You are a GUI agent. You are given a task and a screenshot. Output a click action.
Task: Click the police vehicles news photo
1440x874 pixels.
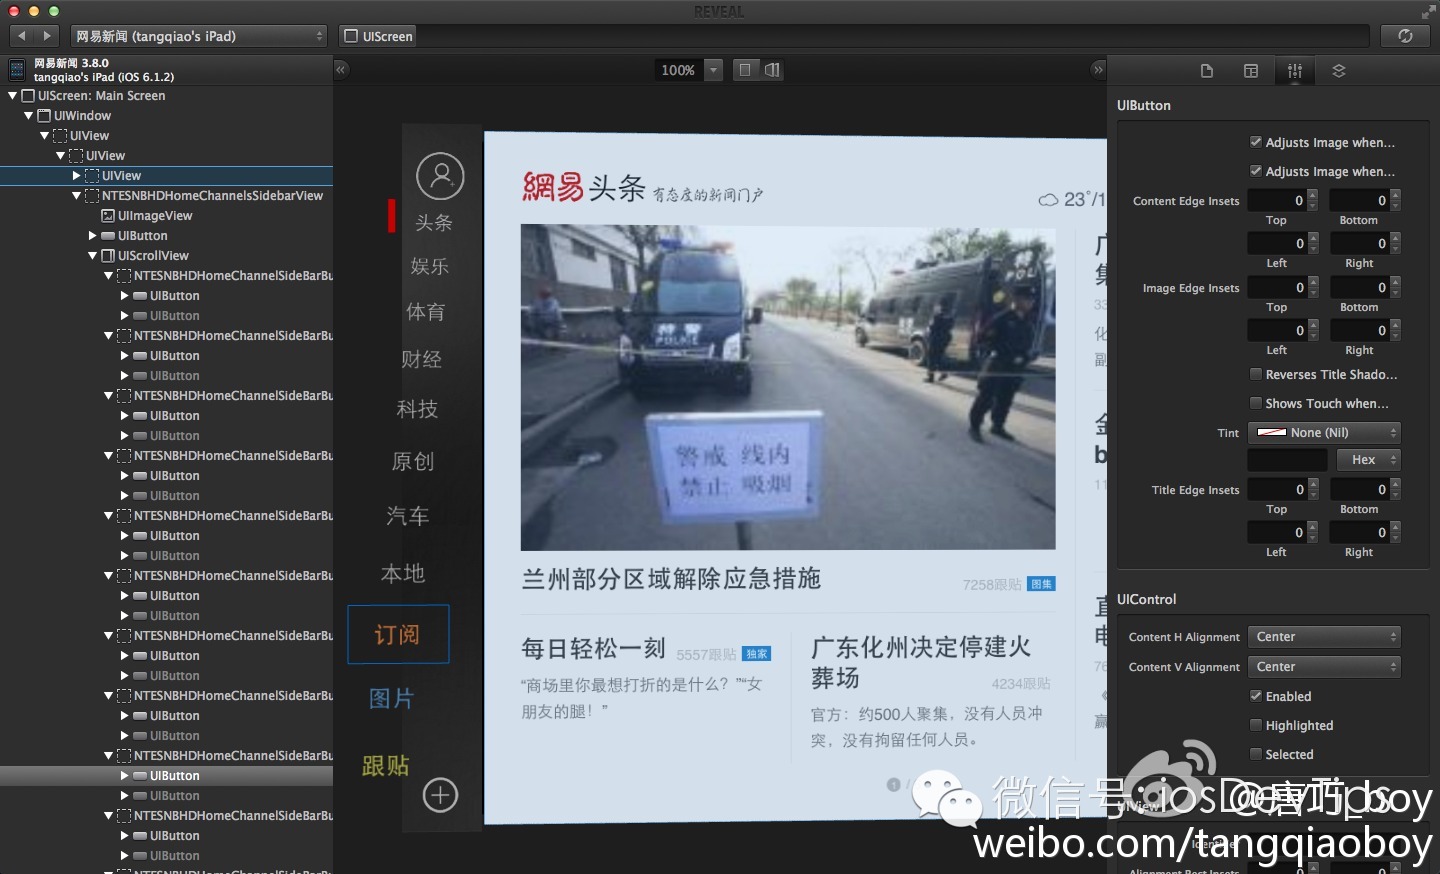(x=788, y=387)
